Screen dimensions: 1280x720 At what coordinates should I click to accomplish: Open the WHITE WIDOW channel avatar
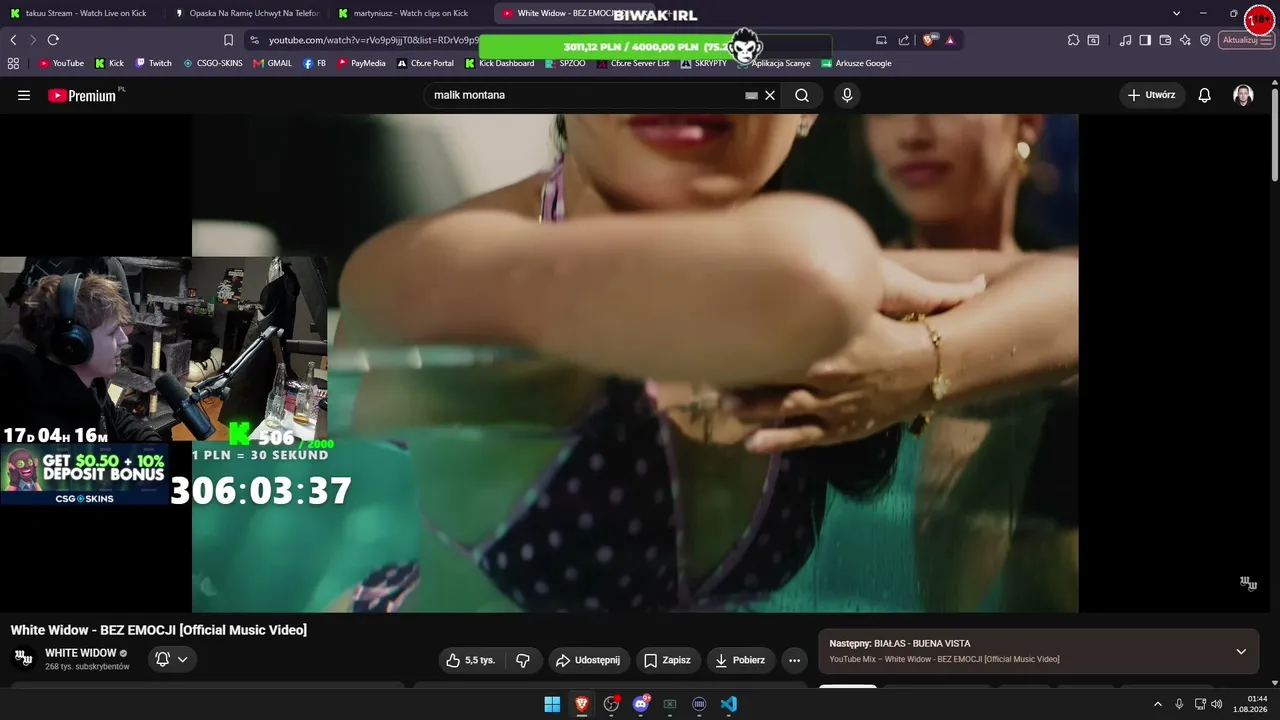[x=23, y=658]
